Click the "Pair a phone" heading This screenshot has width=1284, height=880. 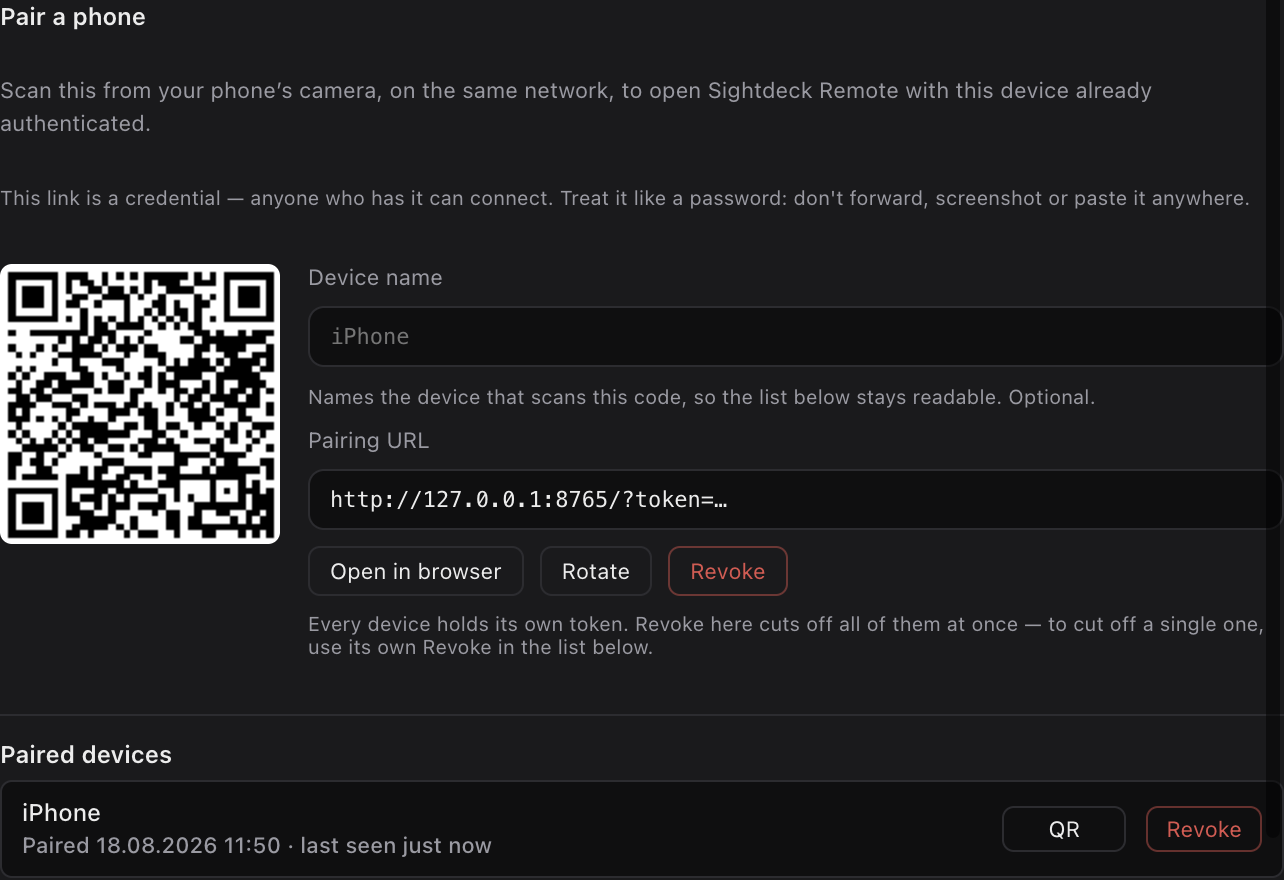(x=73, y=17)
